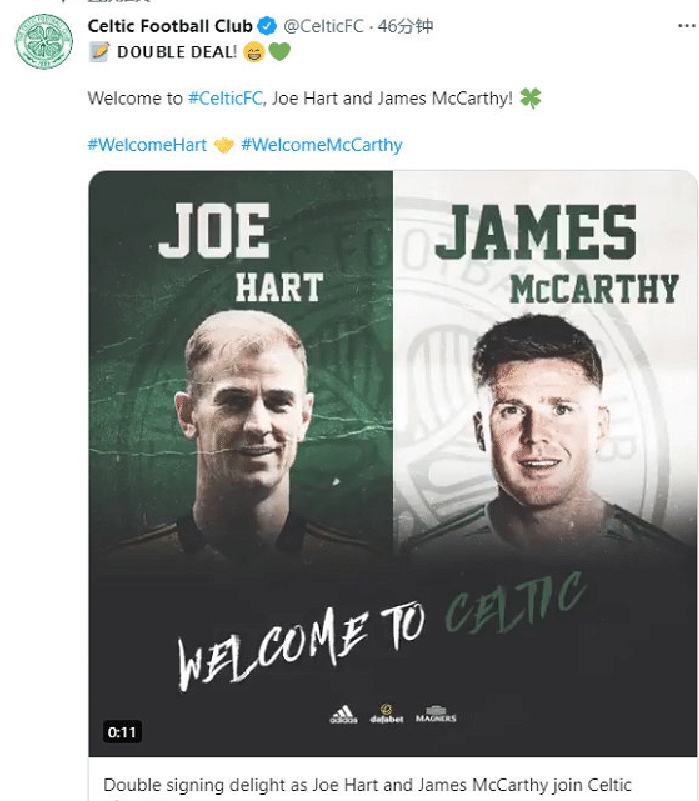Click the grinning face emoji
The height and width of the screenshot is (801, 699).
[x=254, y=52]
